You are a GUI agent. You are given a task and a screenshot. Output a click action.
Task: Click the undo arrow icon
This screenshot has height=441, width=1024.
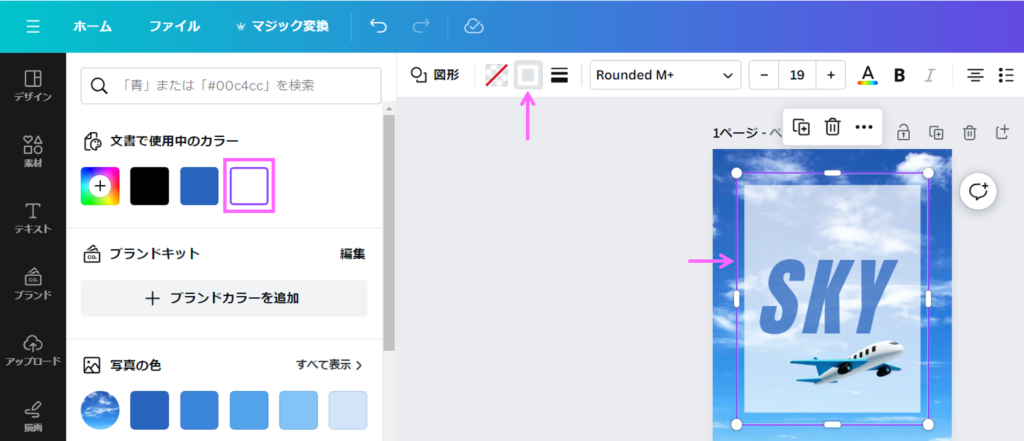click(x=378, y=26)
